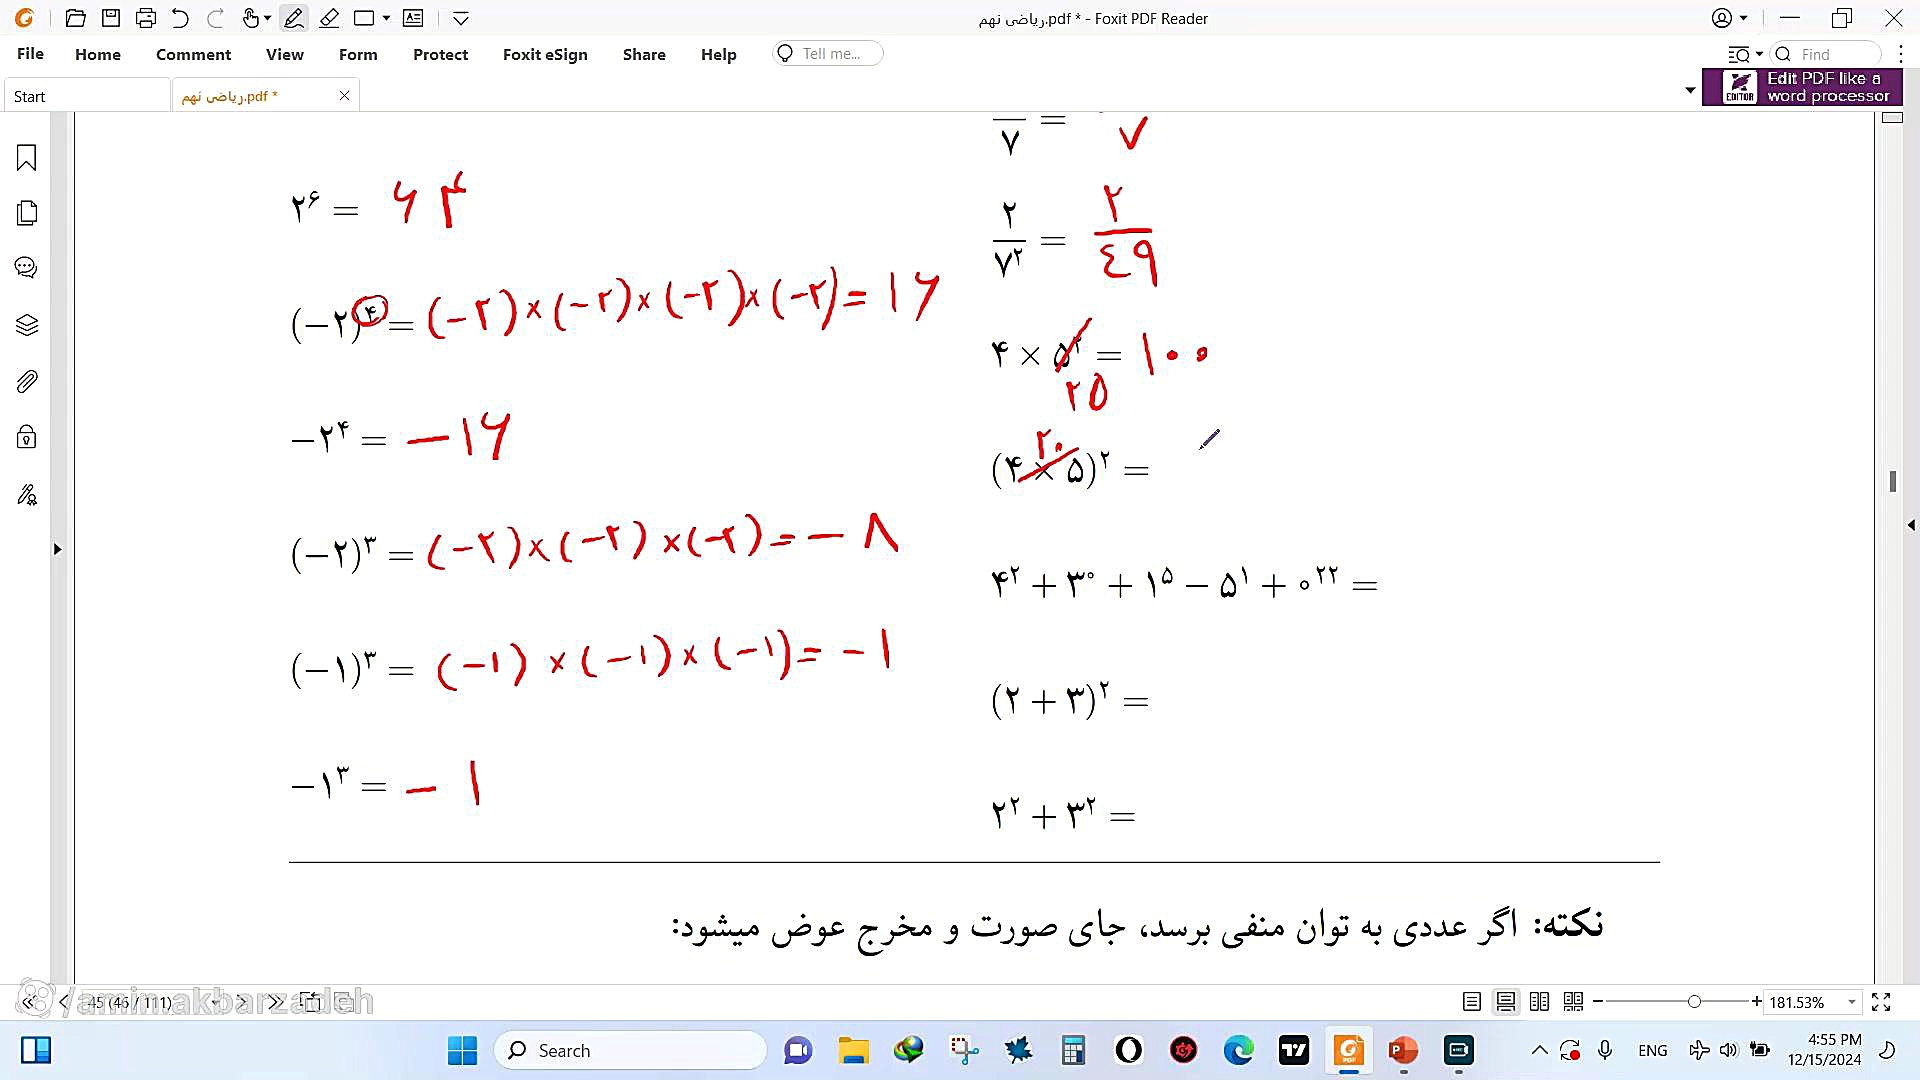Open the Attachments panel paperclip icon
Screen dimensions: 1920x1080
tap(27, 381)
